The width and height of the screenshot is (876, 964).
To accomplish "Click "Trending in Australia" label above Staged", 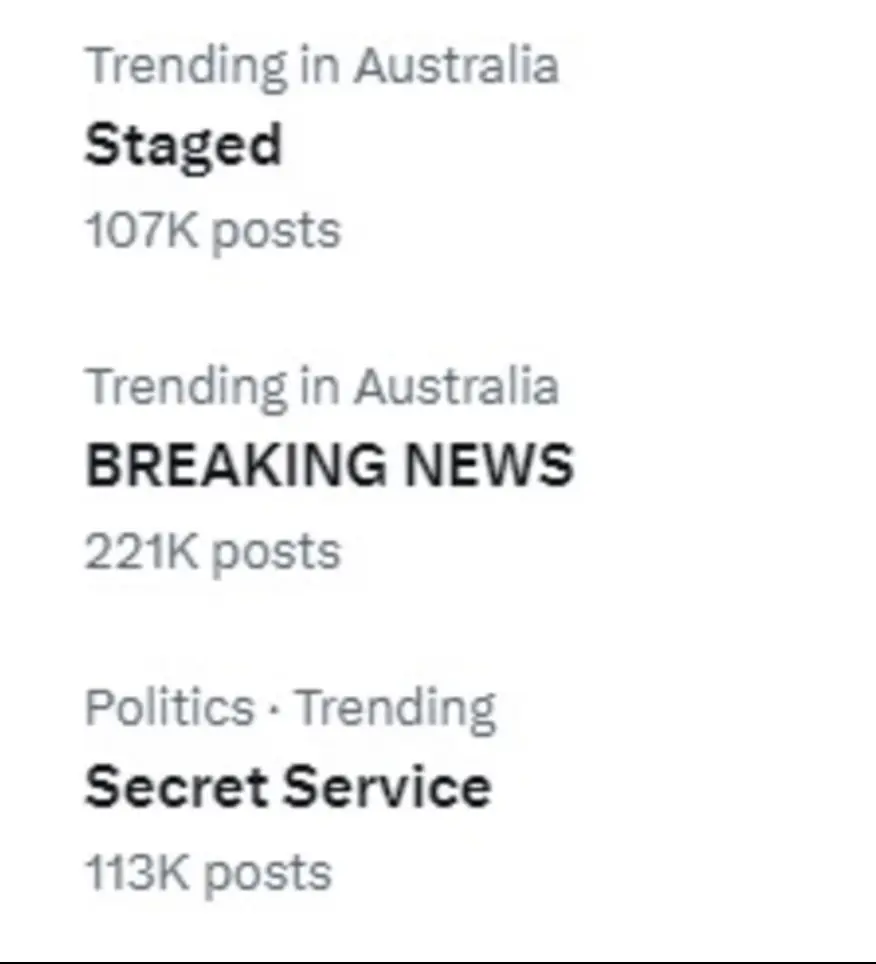I will click(321, 66).
